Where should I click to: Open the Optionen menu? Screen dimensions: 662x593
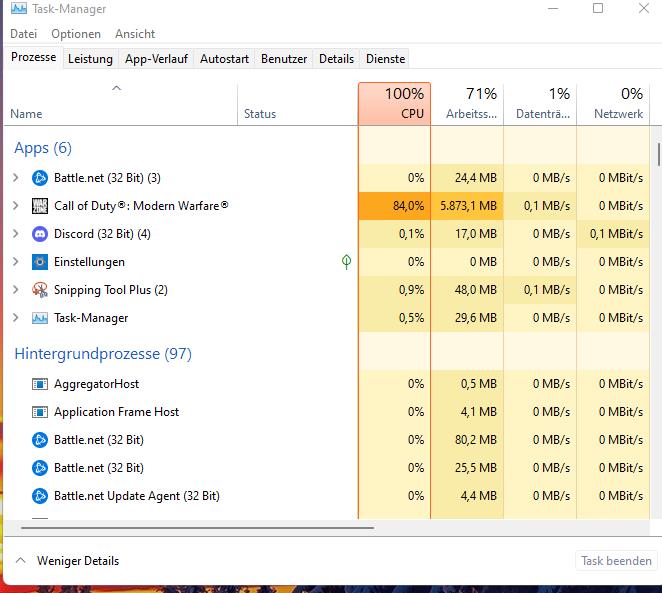[76, 34]
